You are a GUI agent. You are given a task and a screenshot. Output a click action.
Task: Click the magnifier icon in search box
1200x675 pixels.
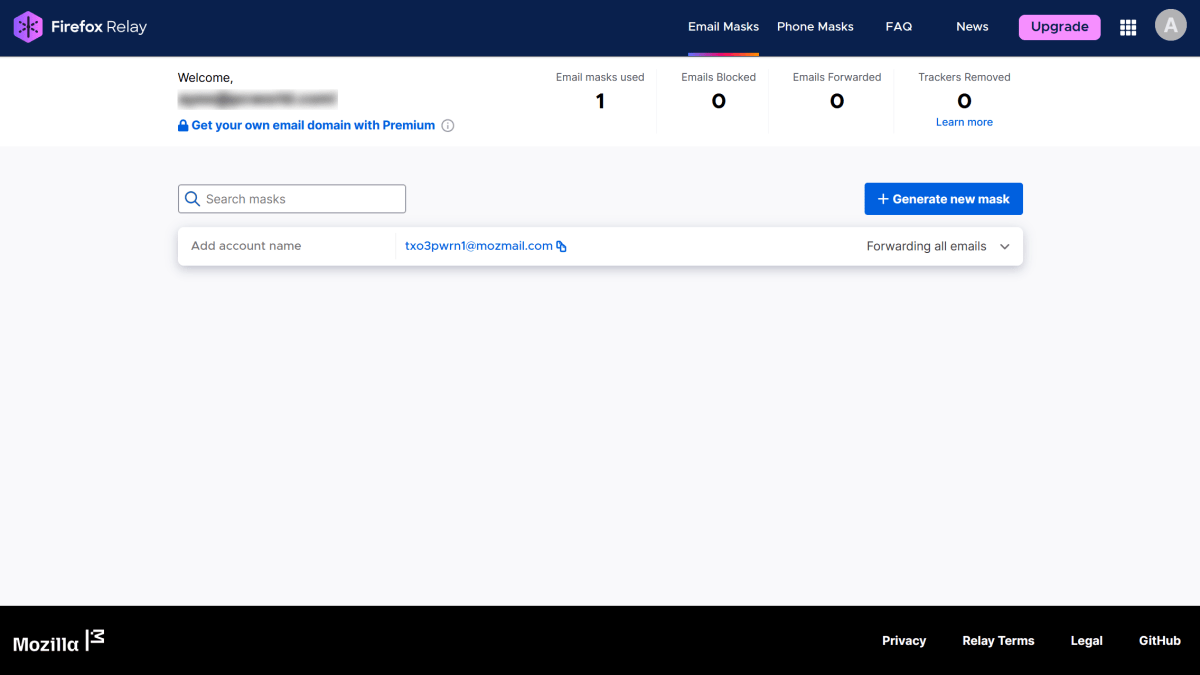[193, 199]
